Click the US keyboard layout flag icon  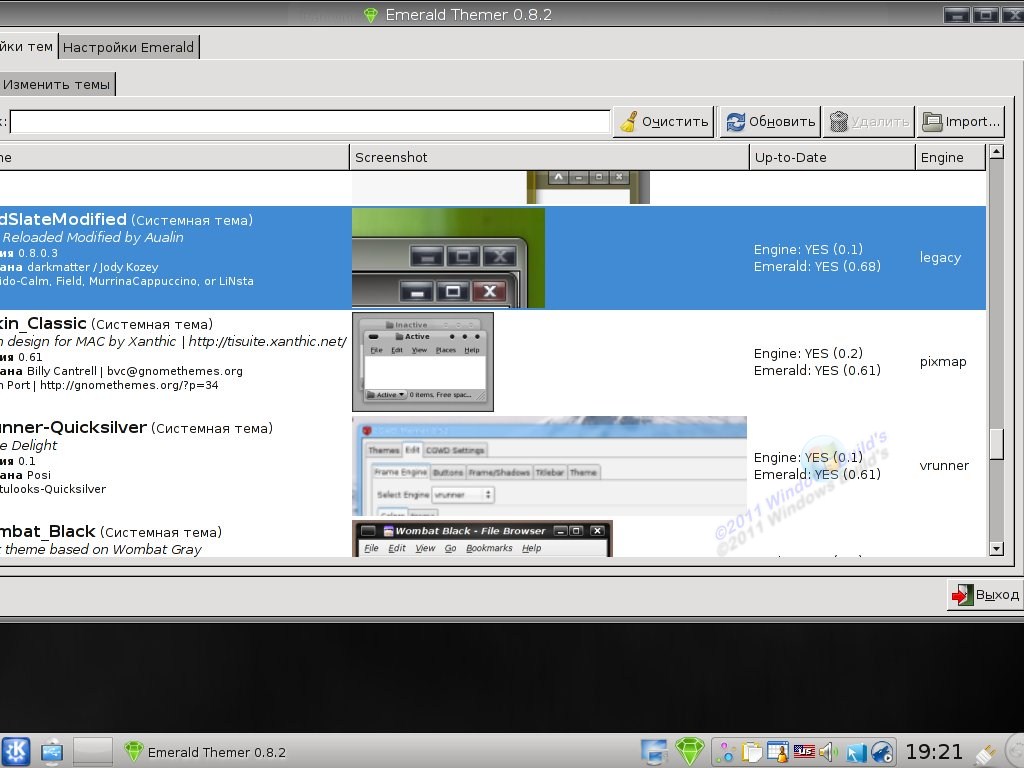point(804,752)
